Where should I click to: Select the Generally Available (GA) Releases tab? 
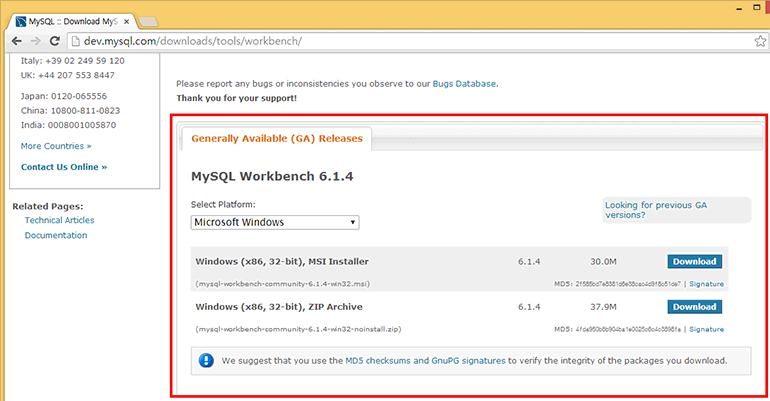click(x=277, y=138)
